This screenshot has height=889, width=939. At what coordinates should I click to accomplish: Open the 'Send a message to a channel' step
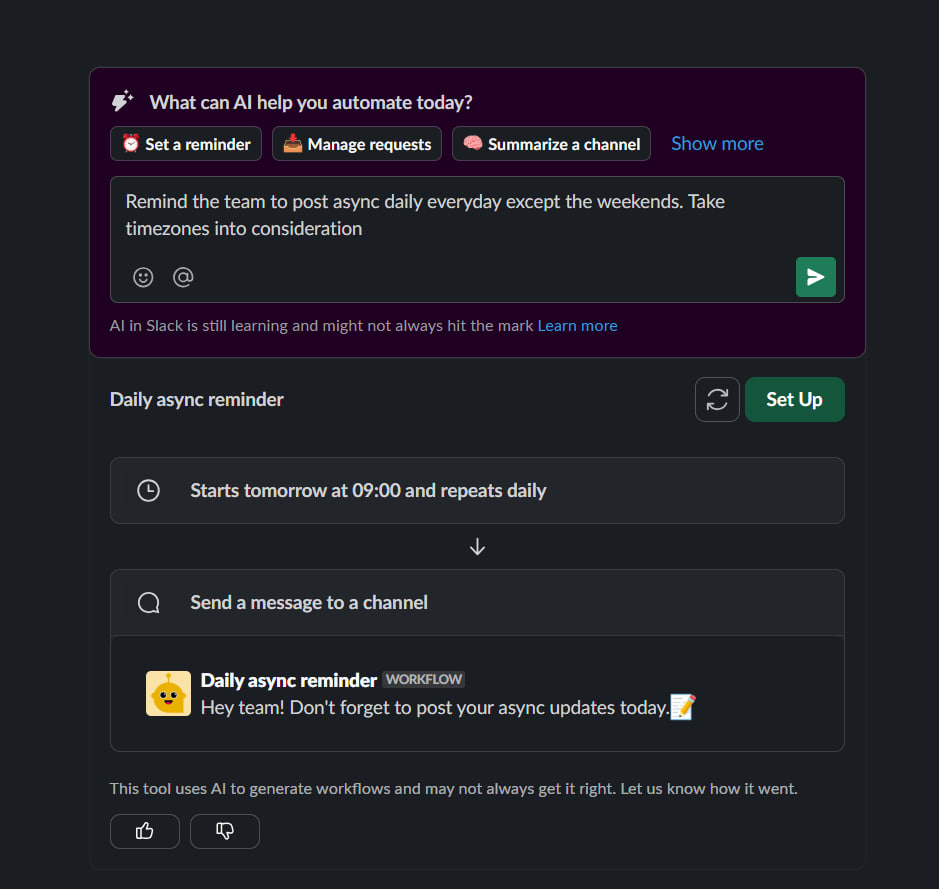(476, 603)
